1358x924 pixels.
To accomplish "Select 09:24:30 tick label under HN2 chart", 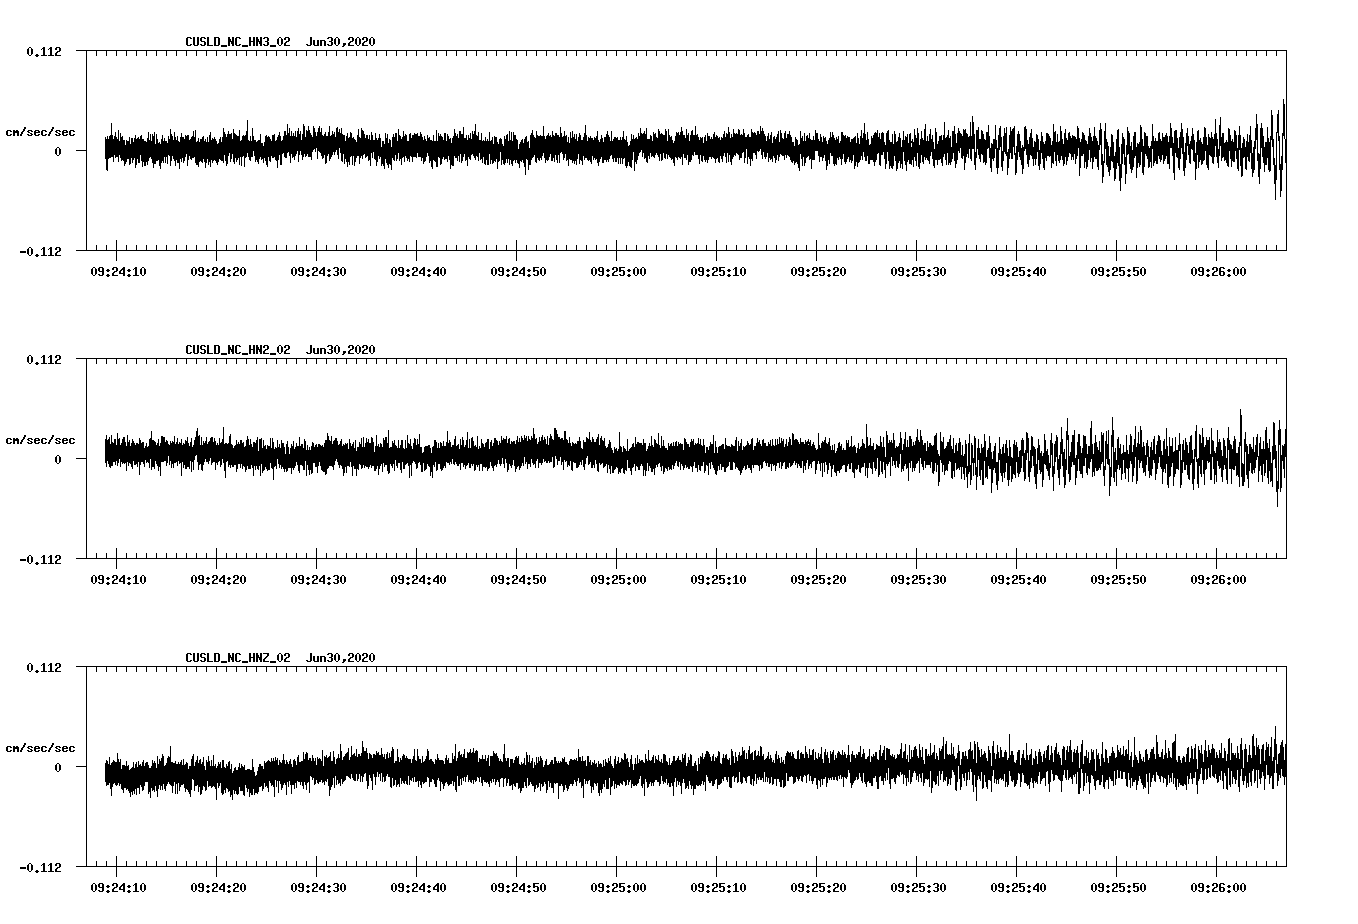I will point(318,579).
